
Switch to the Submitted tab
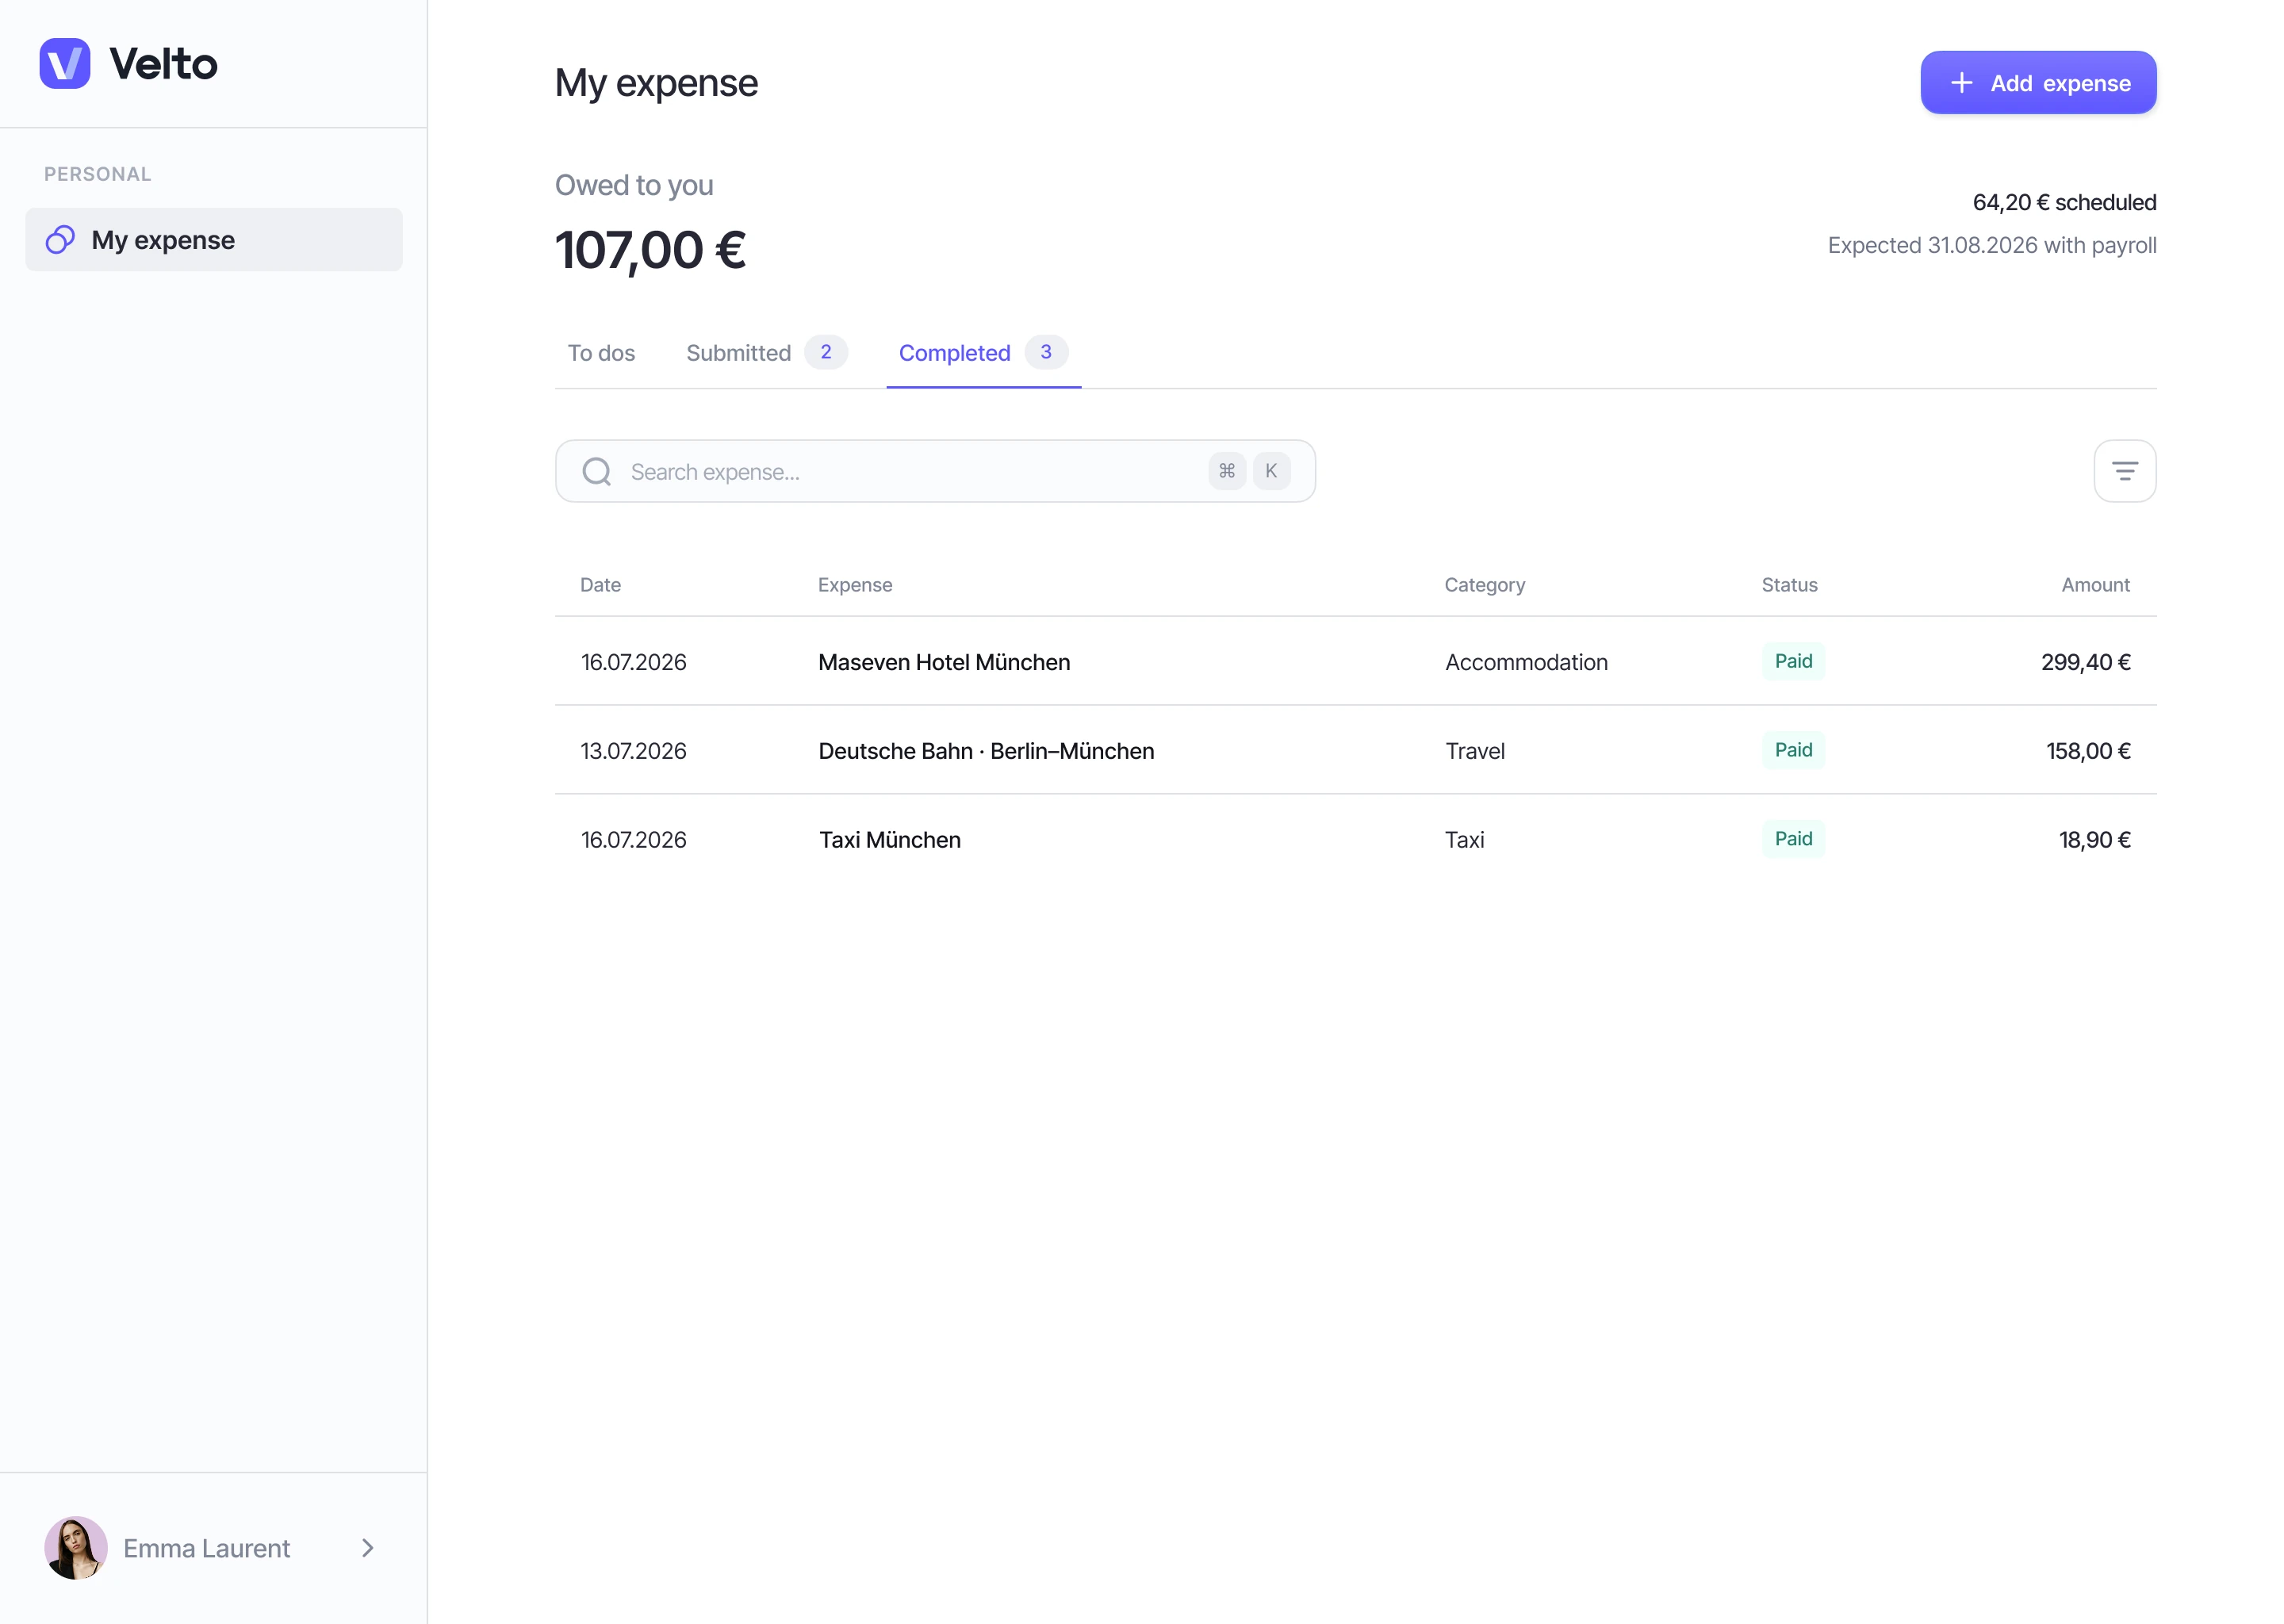(766, 353)
